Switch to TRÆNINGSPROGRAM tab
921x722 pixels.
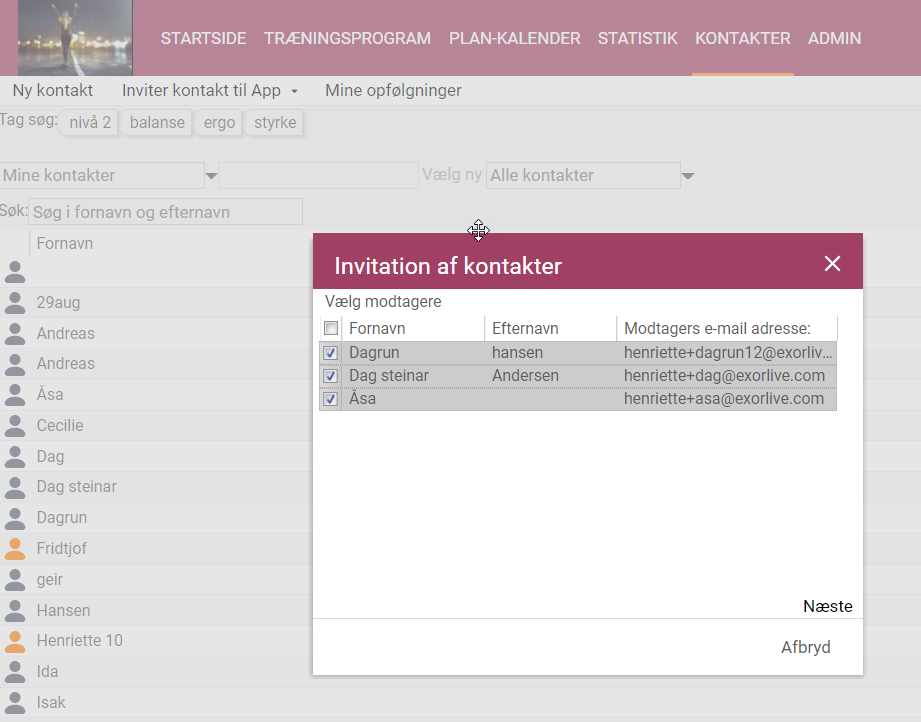click(347, 38)
